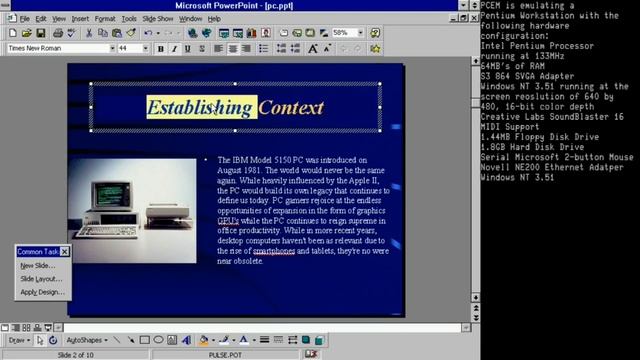The width and height of the screenshot is (640, 360).
Task: Open 3-D settings on Drawing toolbar
Action: (319, 340)
